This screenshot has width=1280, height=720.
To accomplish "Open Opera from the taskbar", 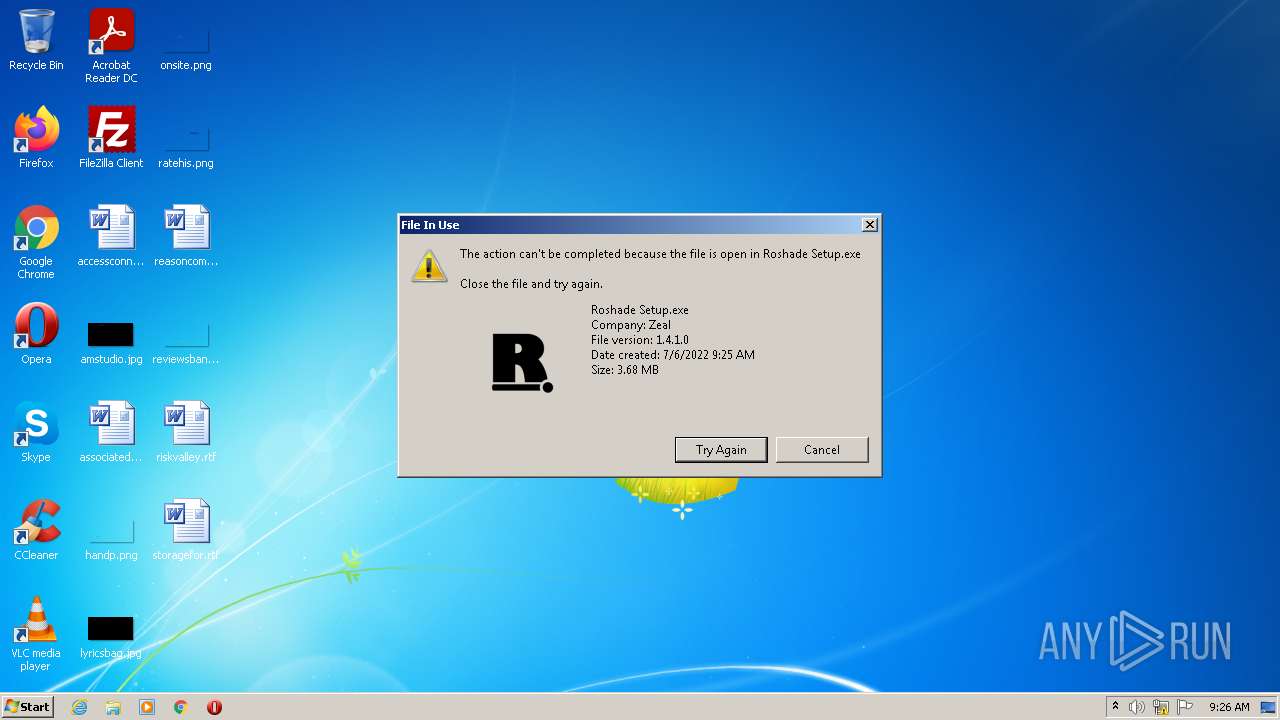I will [x=214, y=707].
